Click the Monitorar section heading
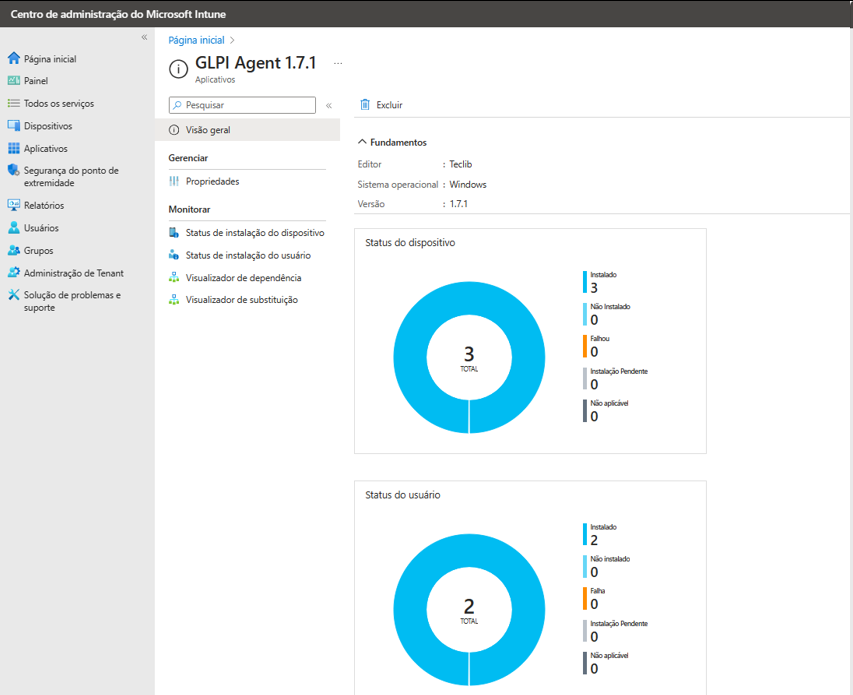Image resolution: width=853 pixels, height=695 pixels. pyautogui.click(x=189, y=209)
